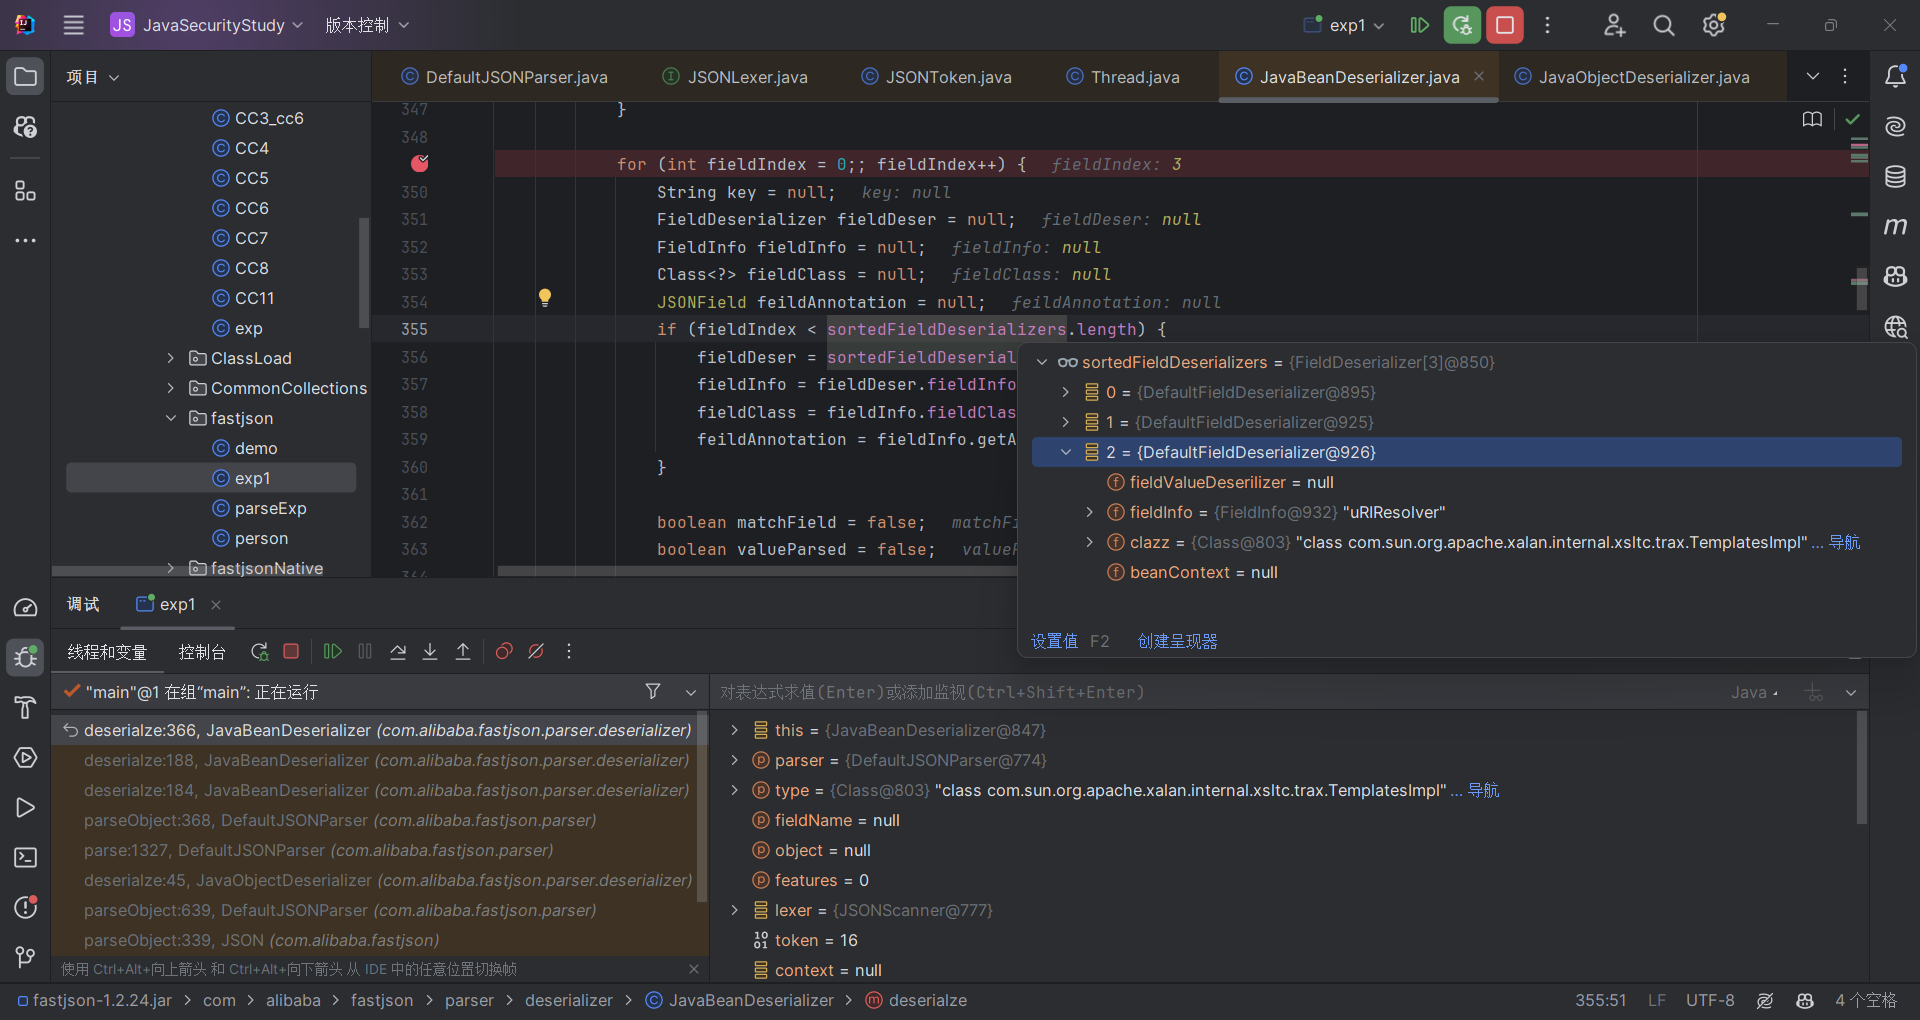Click the intention lightbulb on line 354

545,298
